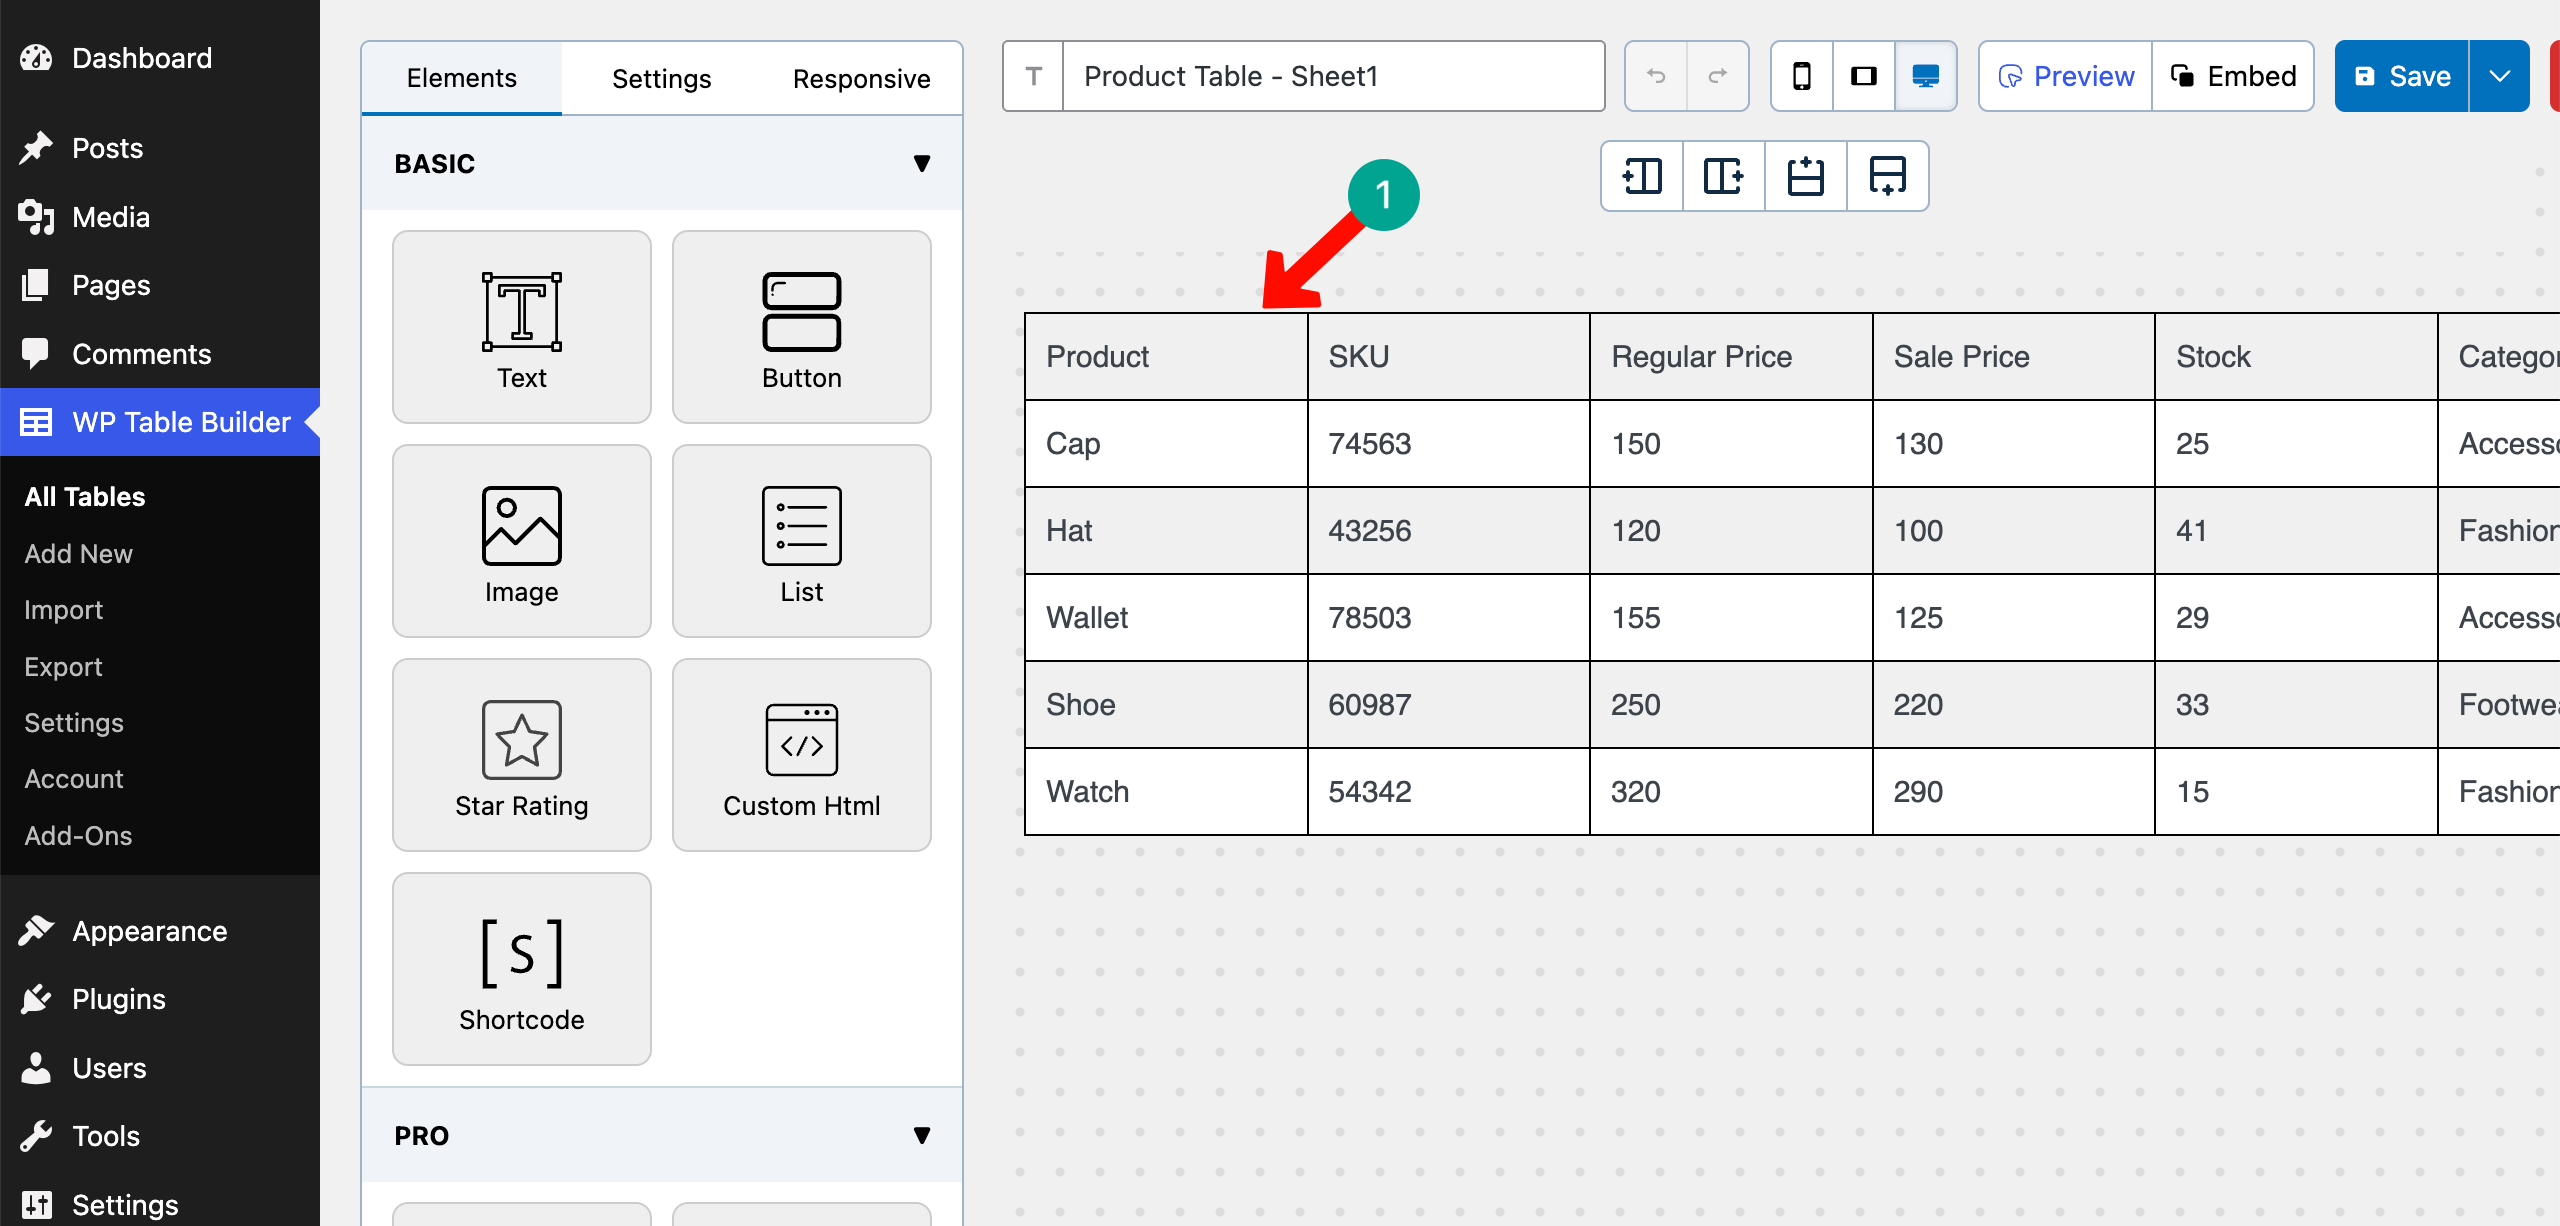Click the Embed button
2560x1226 pixels.
tap(2233, 75)
